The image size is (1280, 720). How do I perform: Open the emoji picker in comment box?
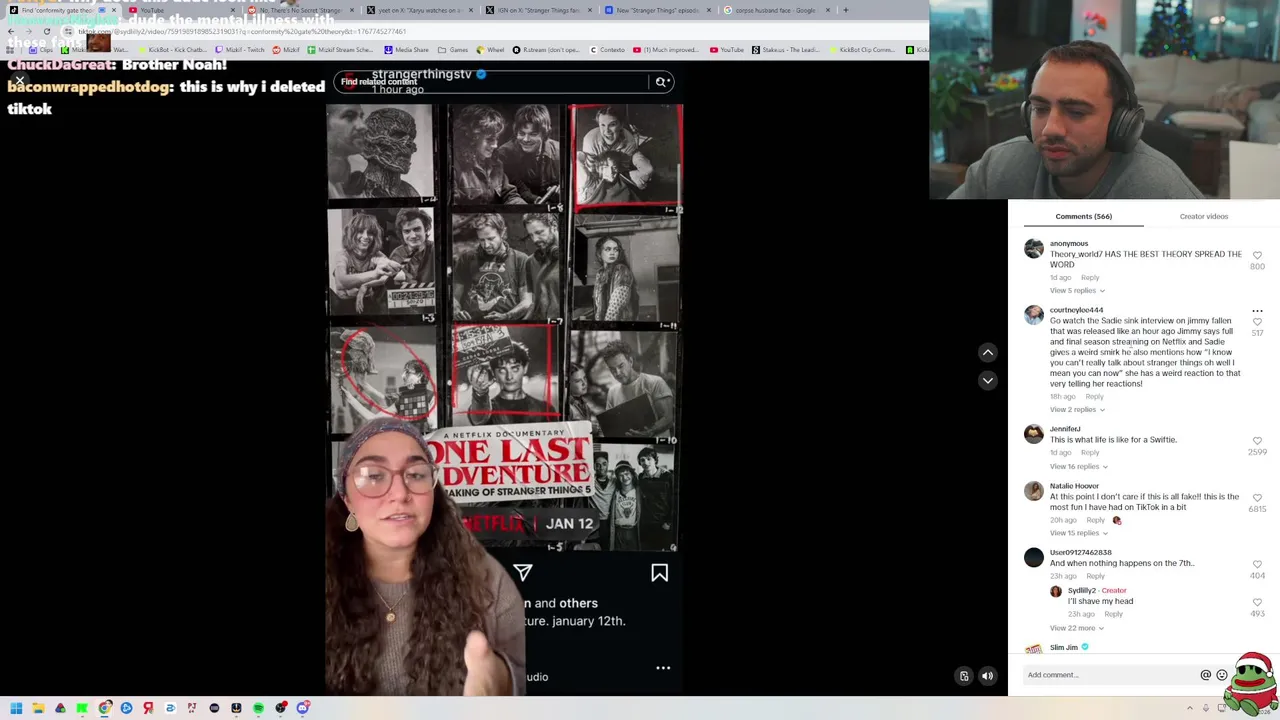click(1221, 675)
